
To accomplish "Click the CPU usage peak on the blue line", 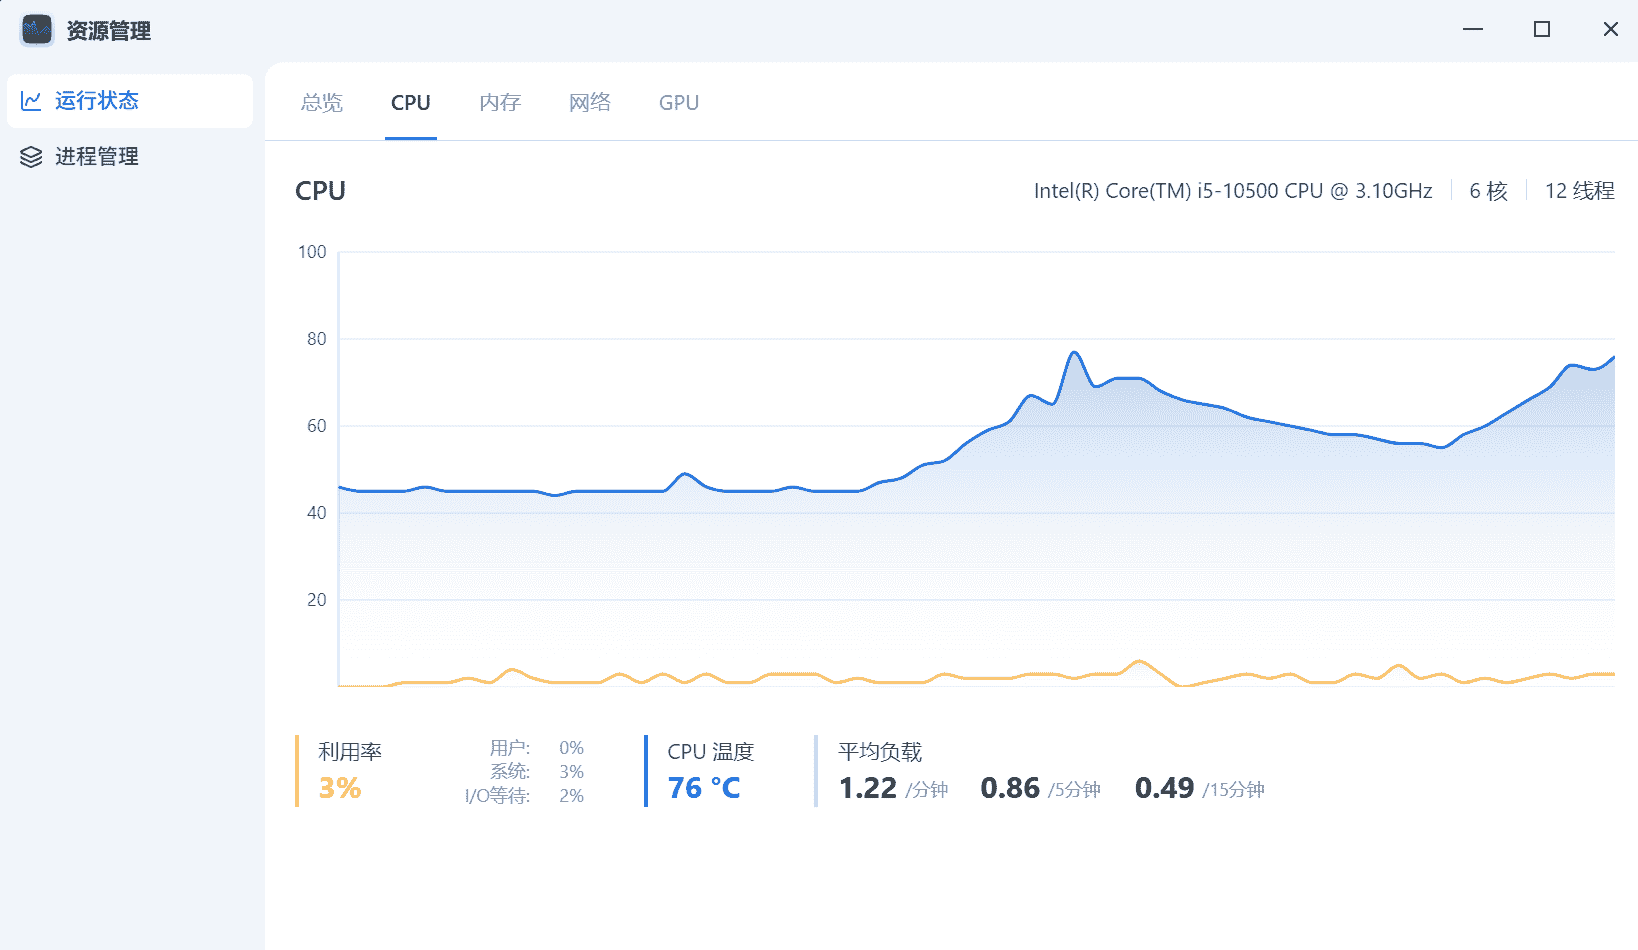I will [1075, 352].
